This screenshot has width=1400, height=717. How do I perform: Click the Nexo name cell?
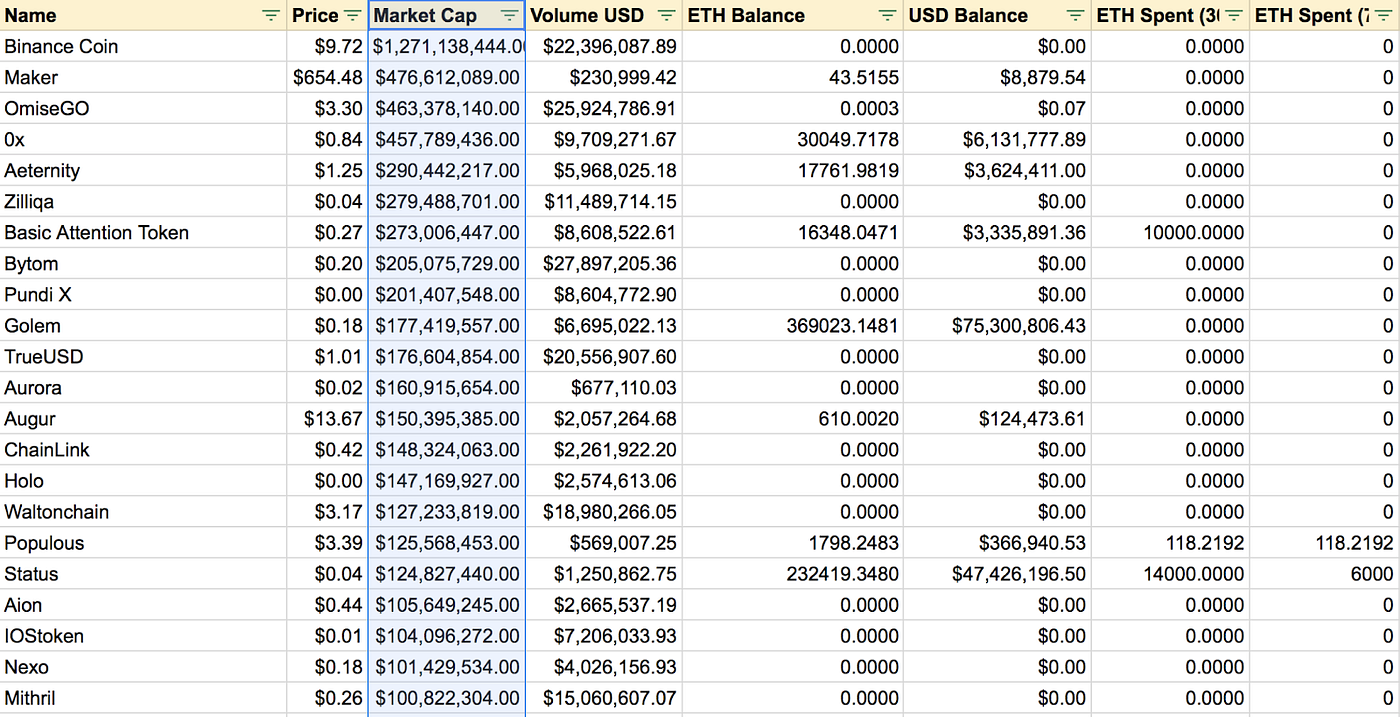click(x=143, y=666)
